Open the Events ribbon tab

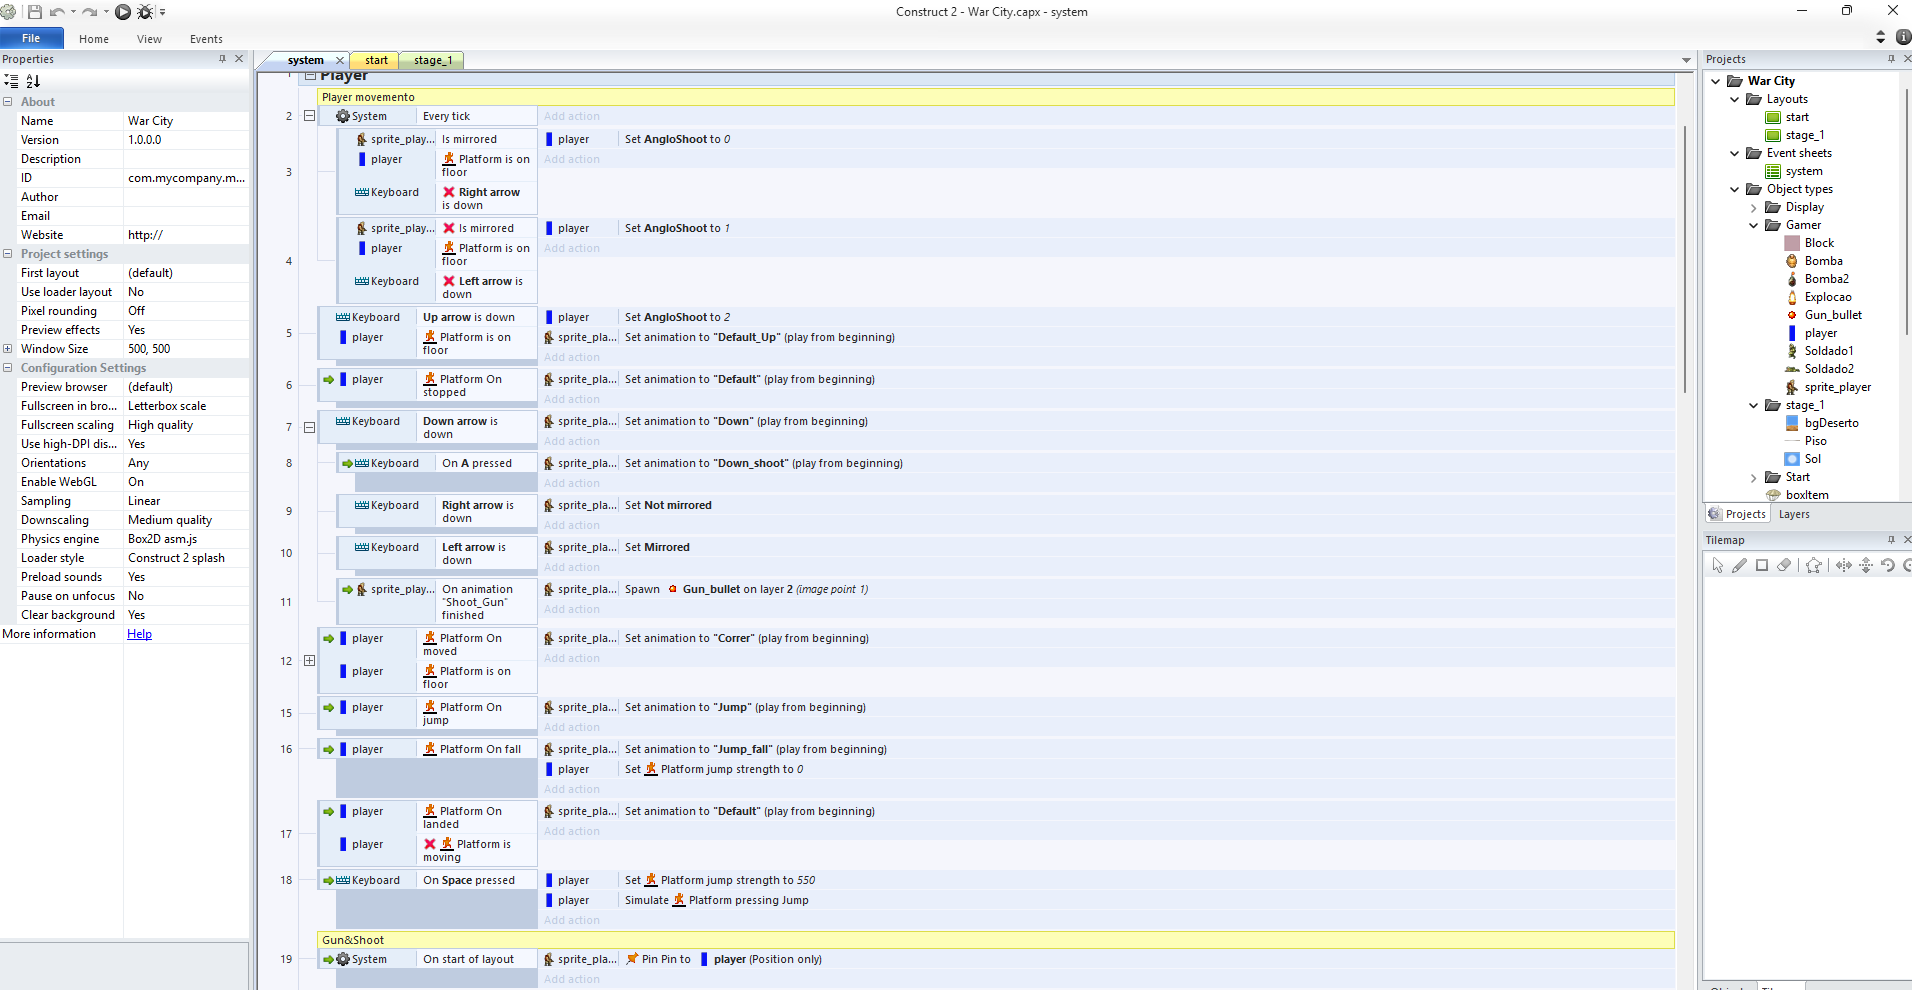pyautogui.click(x=206, y=39)
